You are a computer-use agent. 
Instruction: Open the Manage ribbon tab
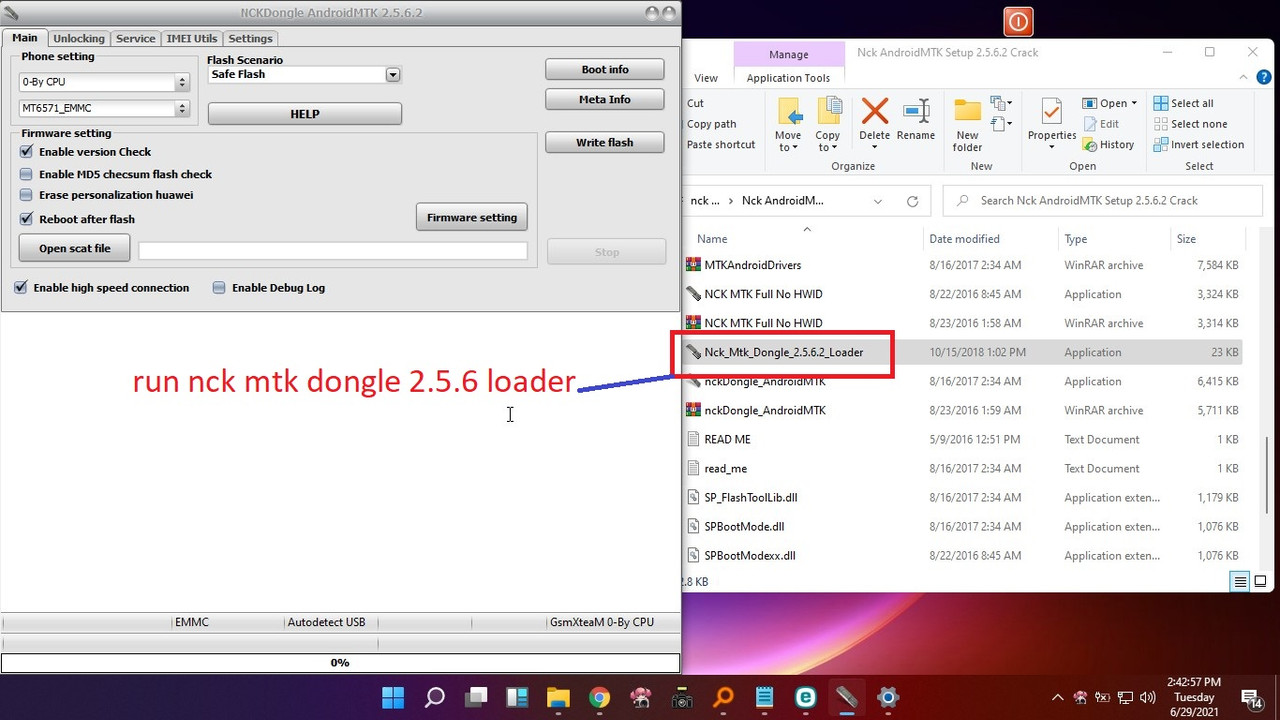coord(789,54)
